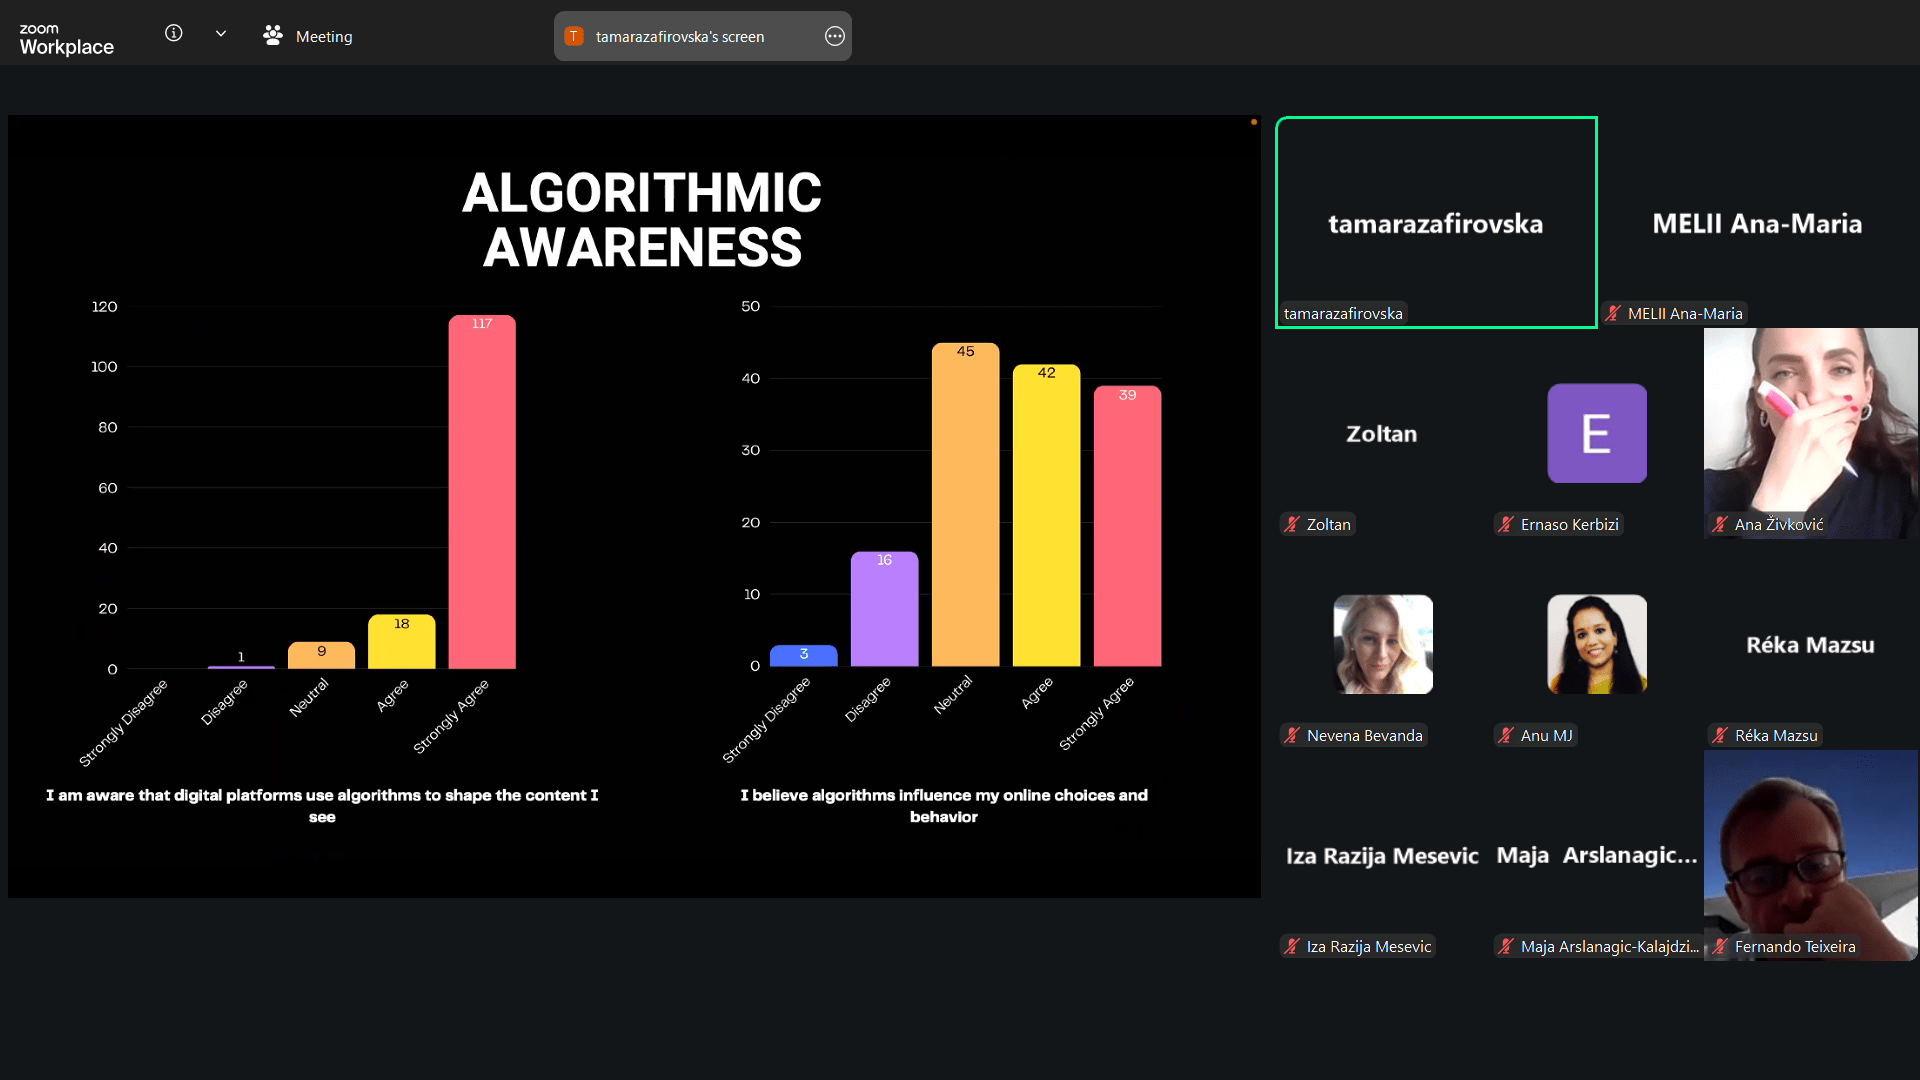Click the Zoom Workplace logo
The image size is (1920, 1080).
[66, 38]
